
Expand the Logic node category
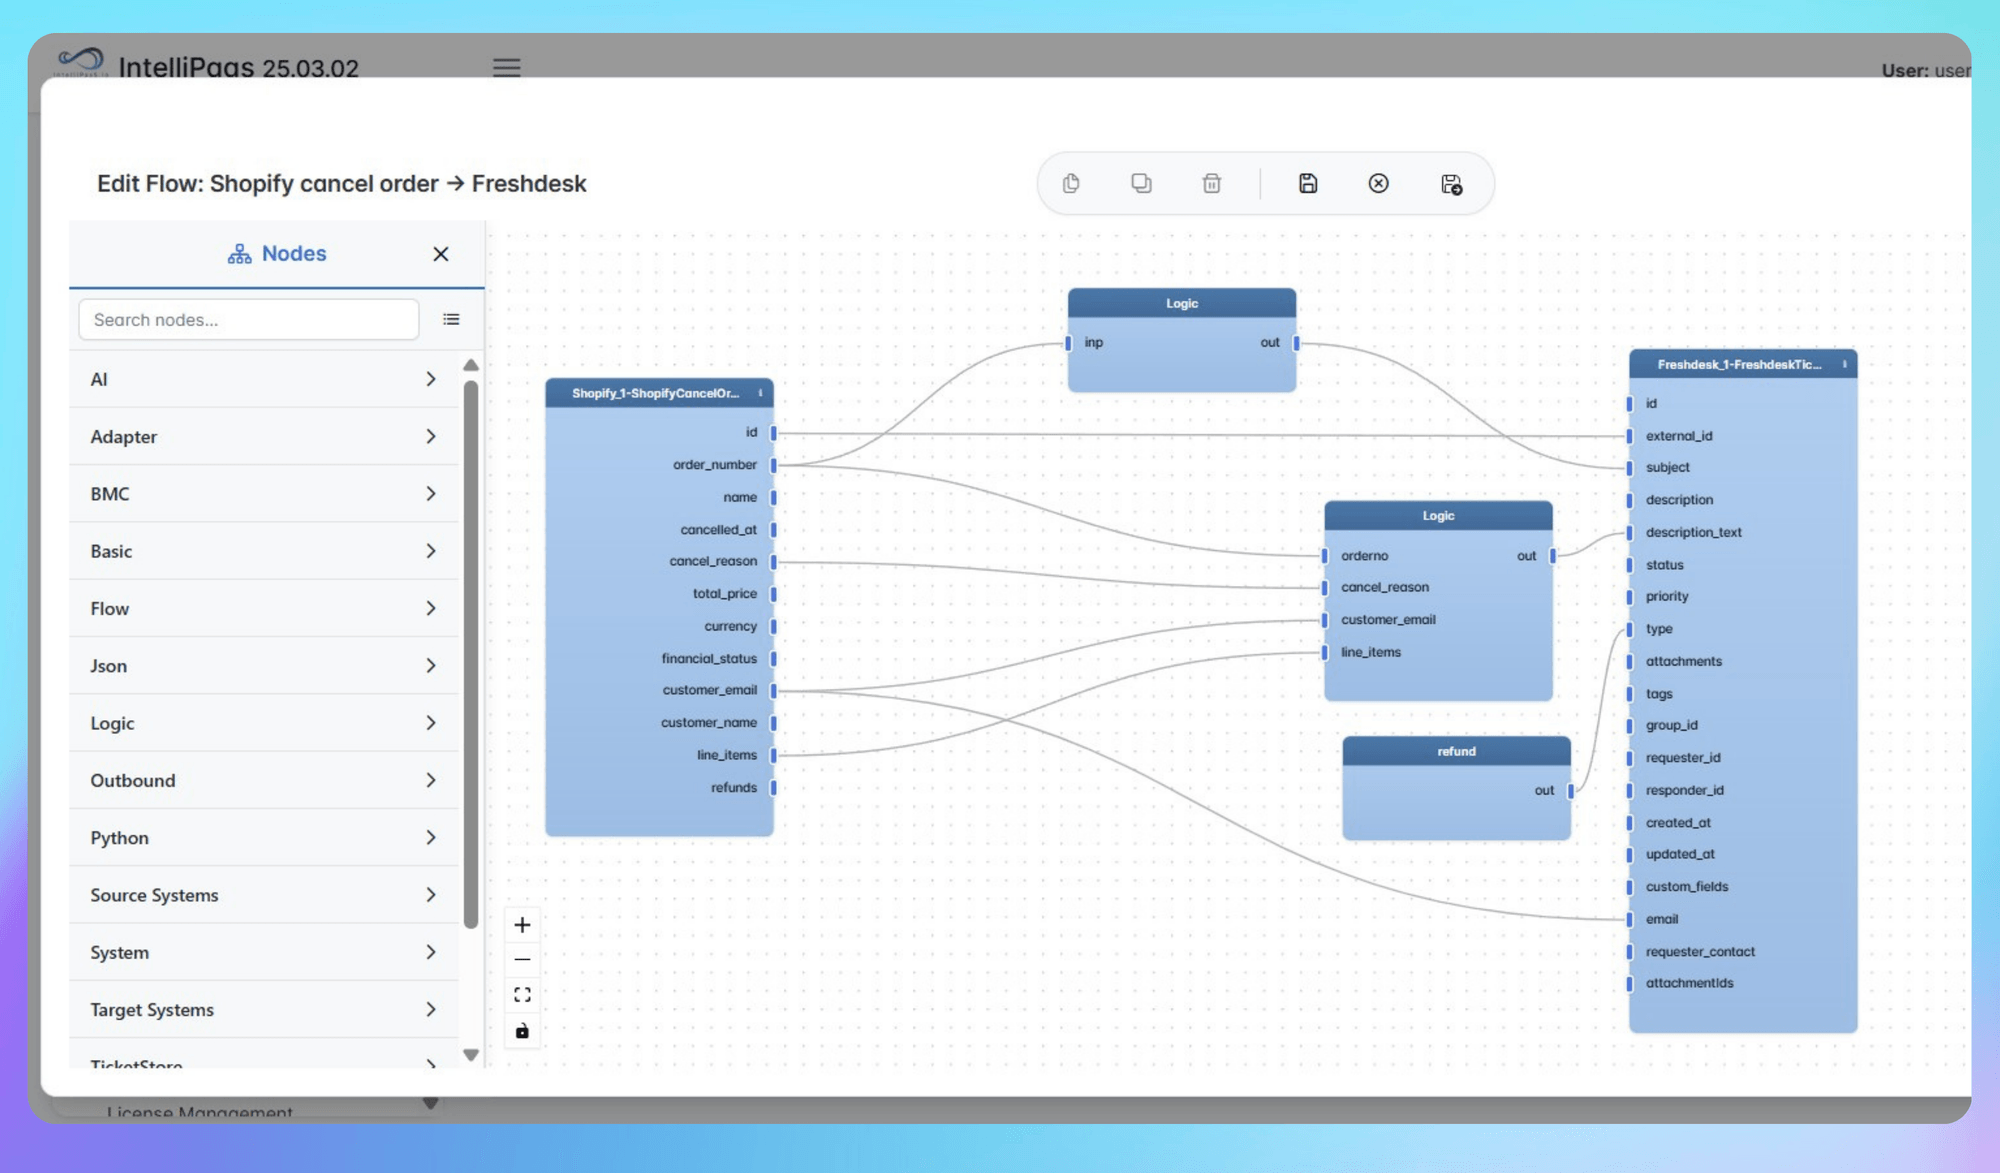tap(263, 722)
